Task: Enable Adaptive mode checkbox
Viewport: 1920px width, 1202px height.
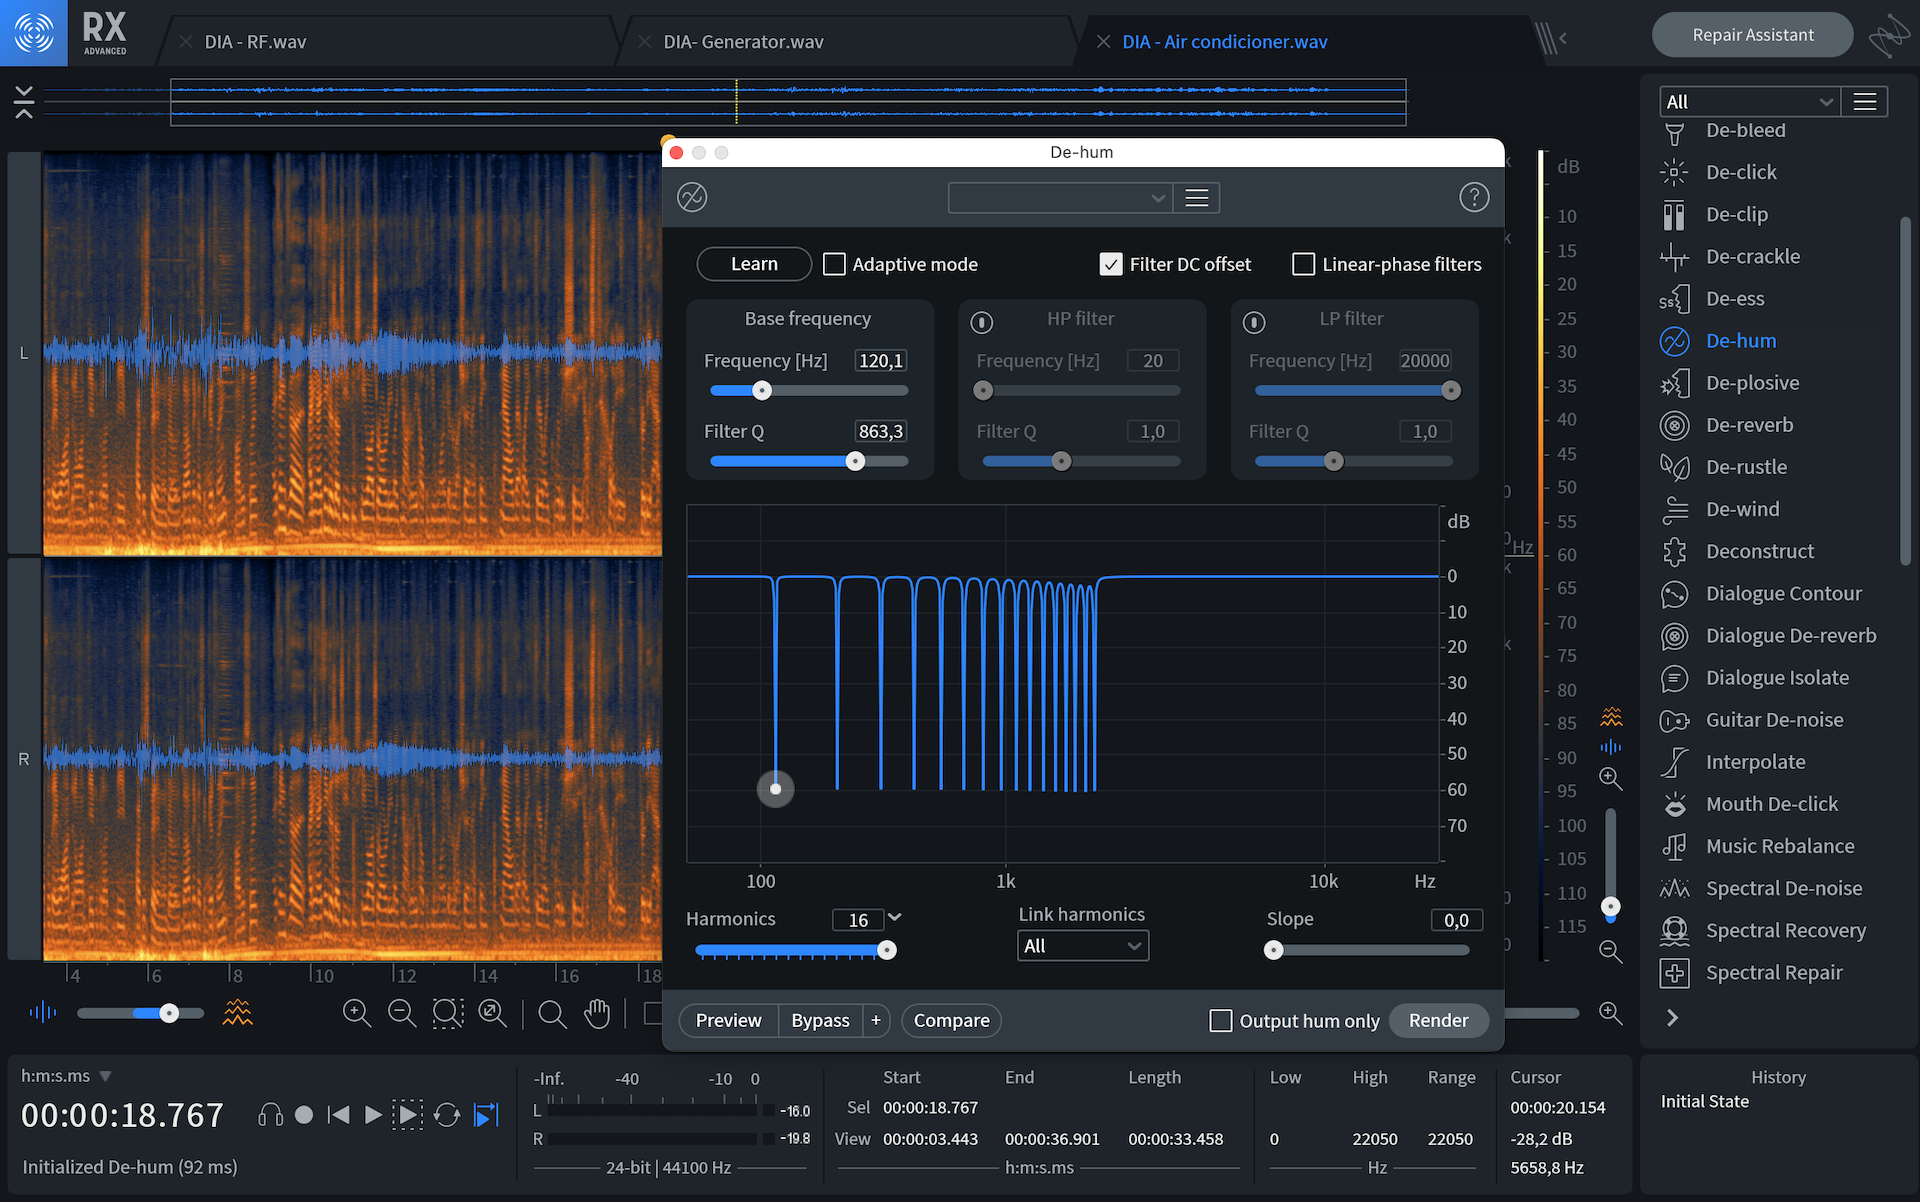Action: click(x=834, y=264)
